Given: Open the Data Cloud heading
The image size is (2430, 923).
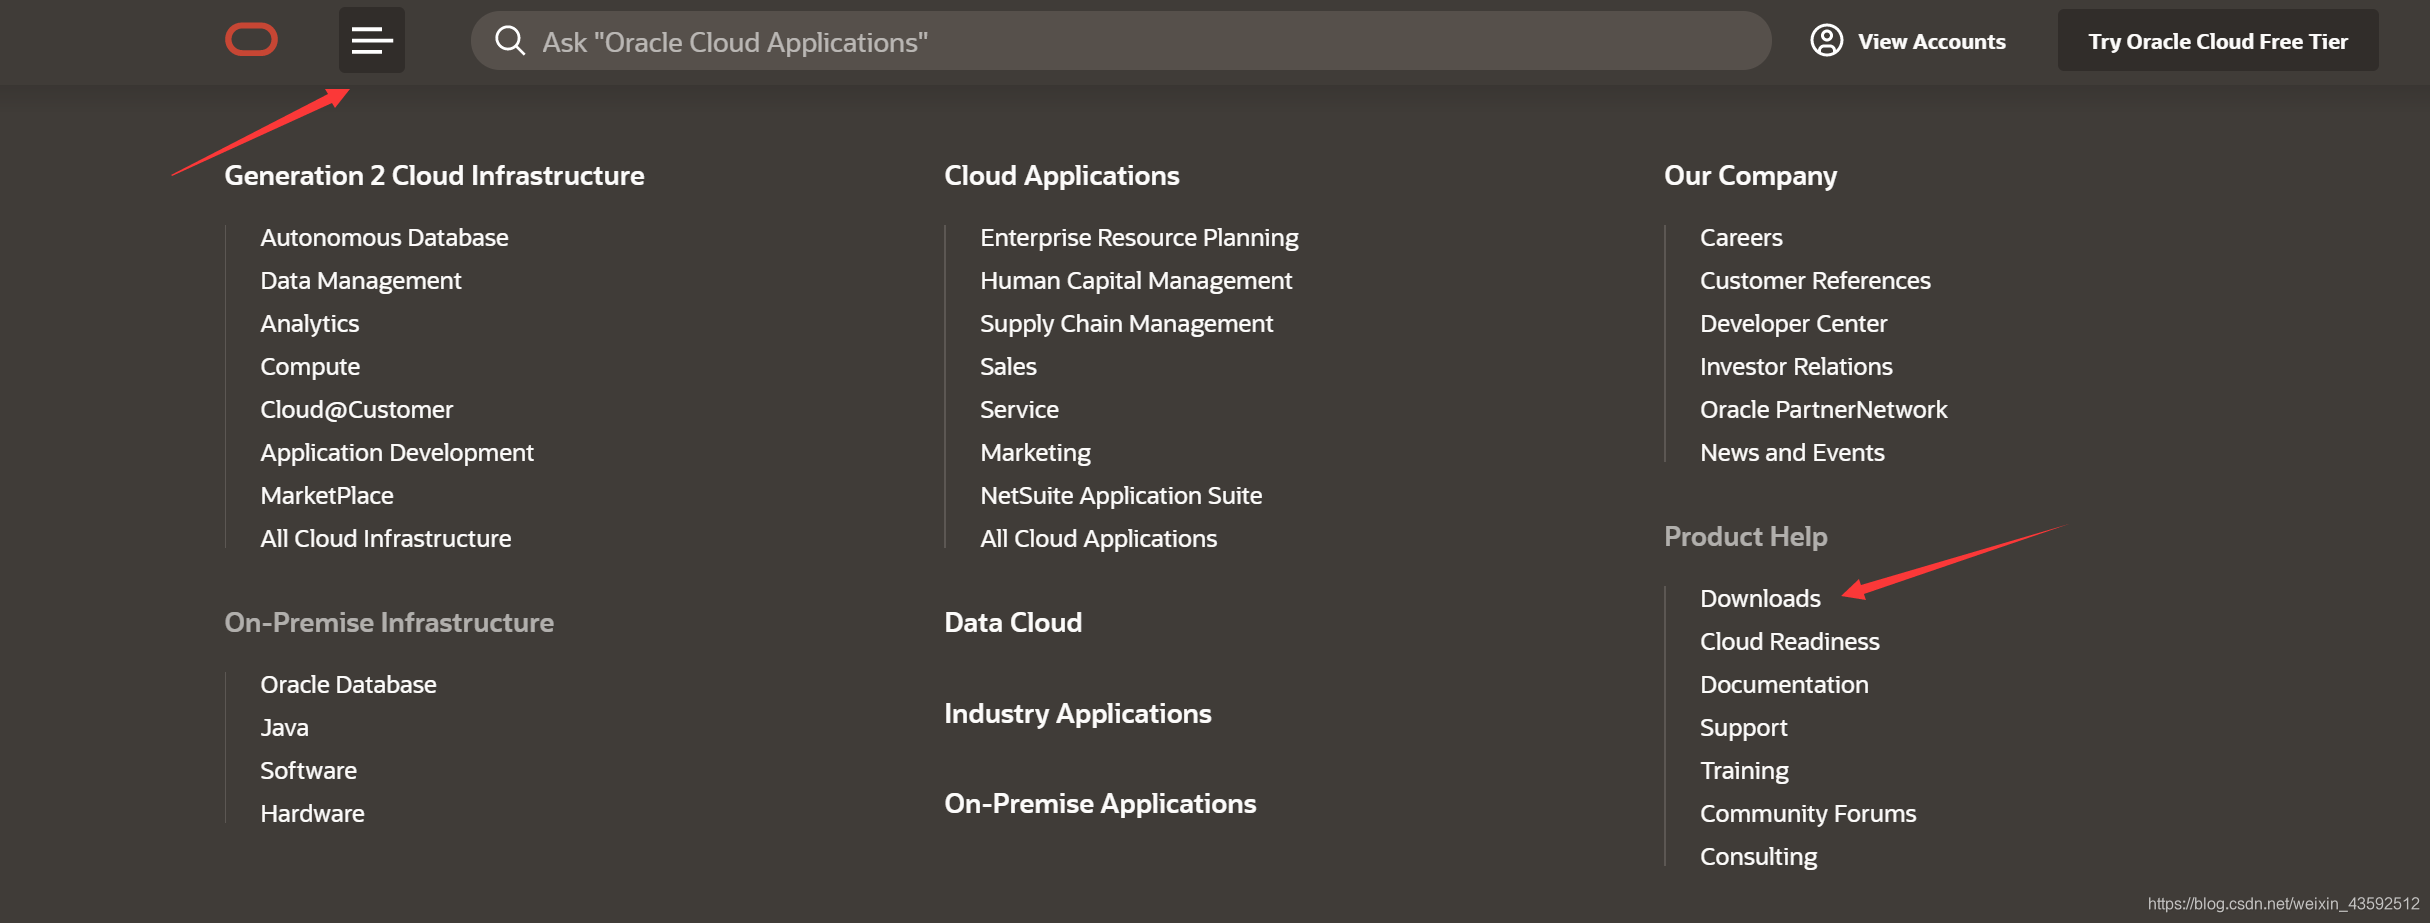Looking at the screenshot, I should [x=1013, y=622].
